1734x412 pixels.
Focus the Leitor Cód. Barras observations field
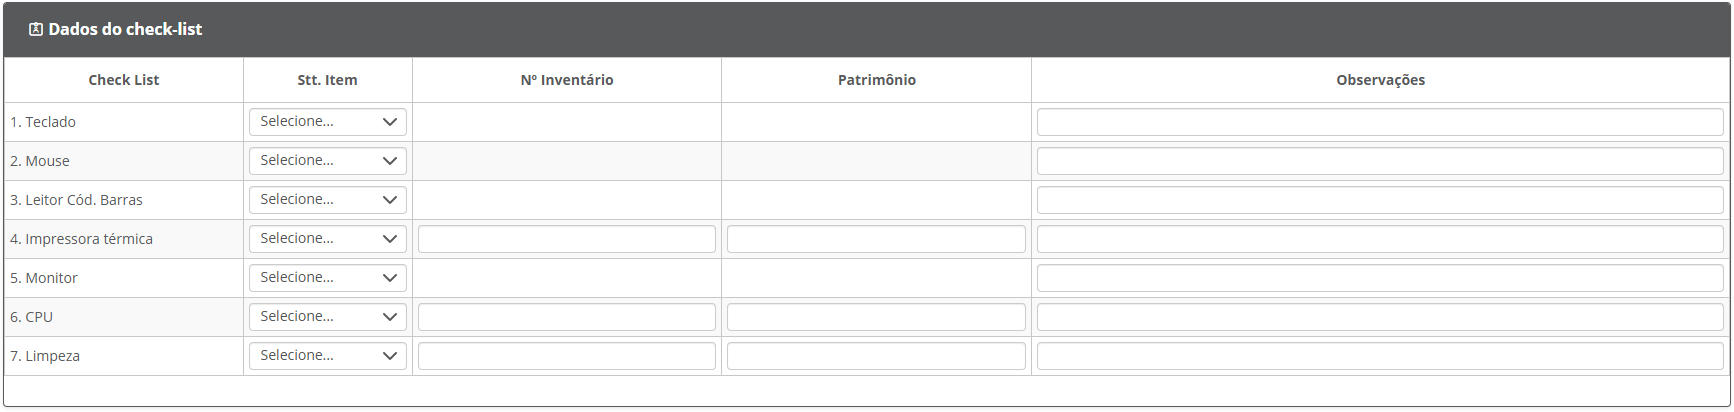(x=1380, y=200)
